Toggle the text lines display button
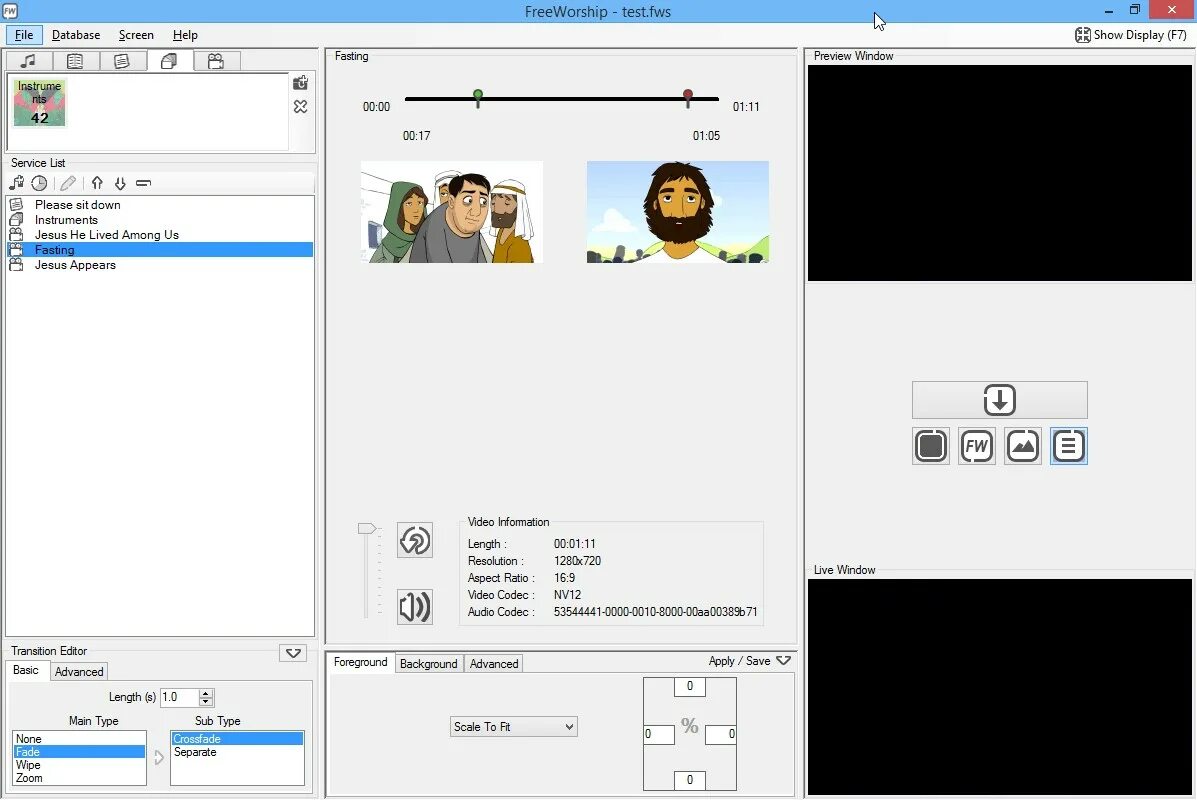 tap(1068, 446)
